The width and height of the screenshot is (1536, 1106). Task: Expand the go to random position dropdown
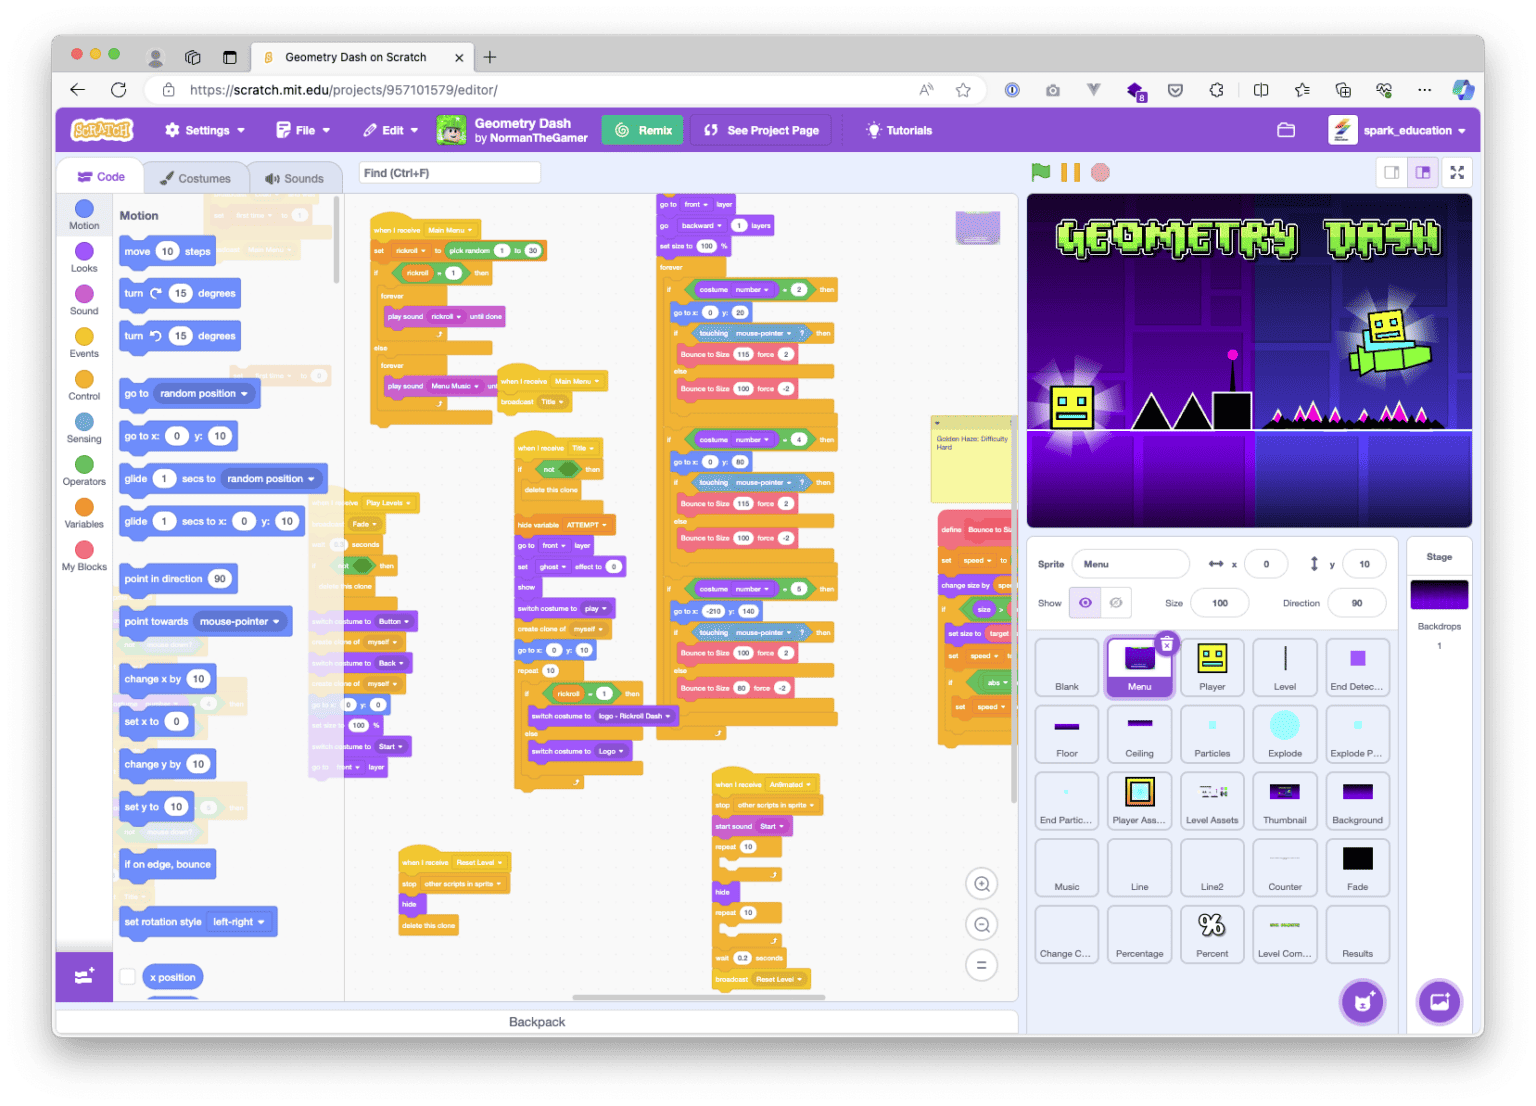pos(205,393)
